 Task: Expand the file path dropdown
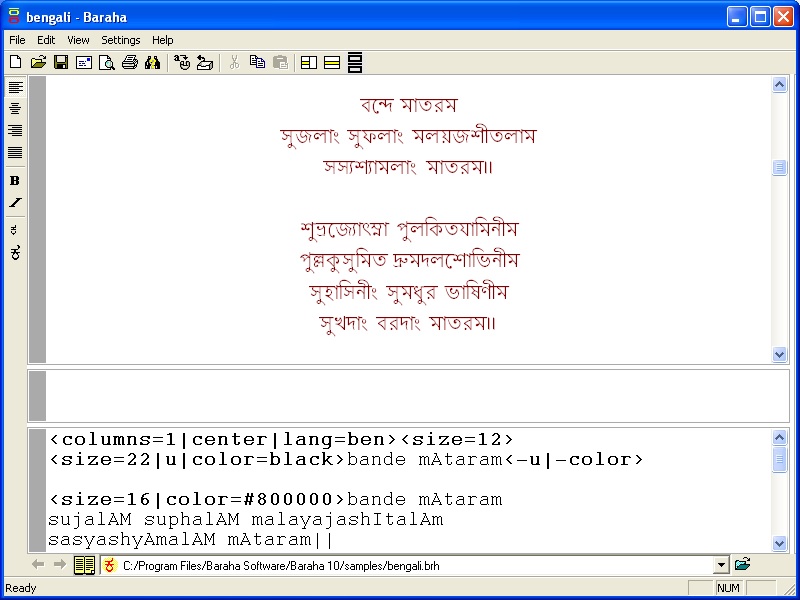[x=721, y=565]
